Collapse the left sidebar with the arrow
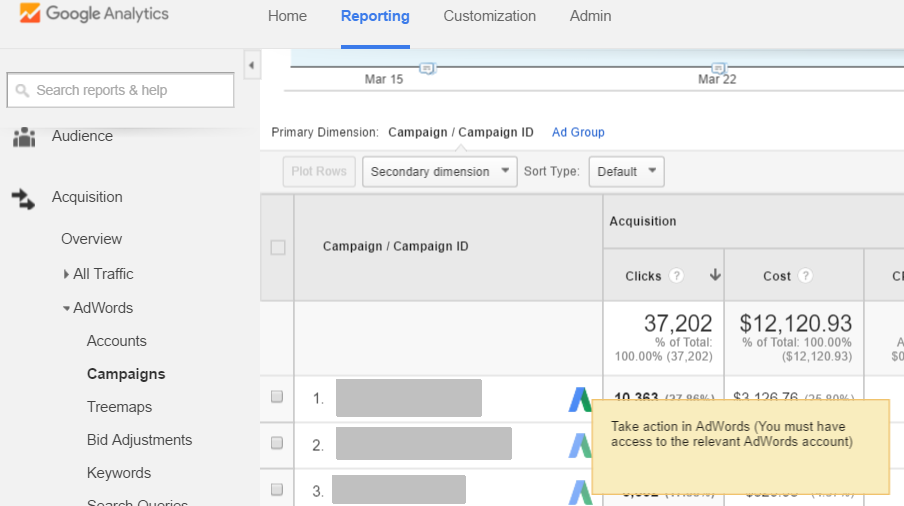Image resolution: width=904 pixels, height=506 pixels. pyautogui.click(x=251, y=66)
